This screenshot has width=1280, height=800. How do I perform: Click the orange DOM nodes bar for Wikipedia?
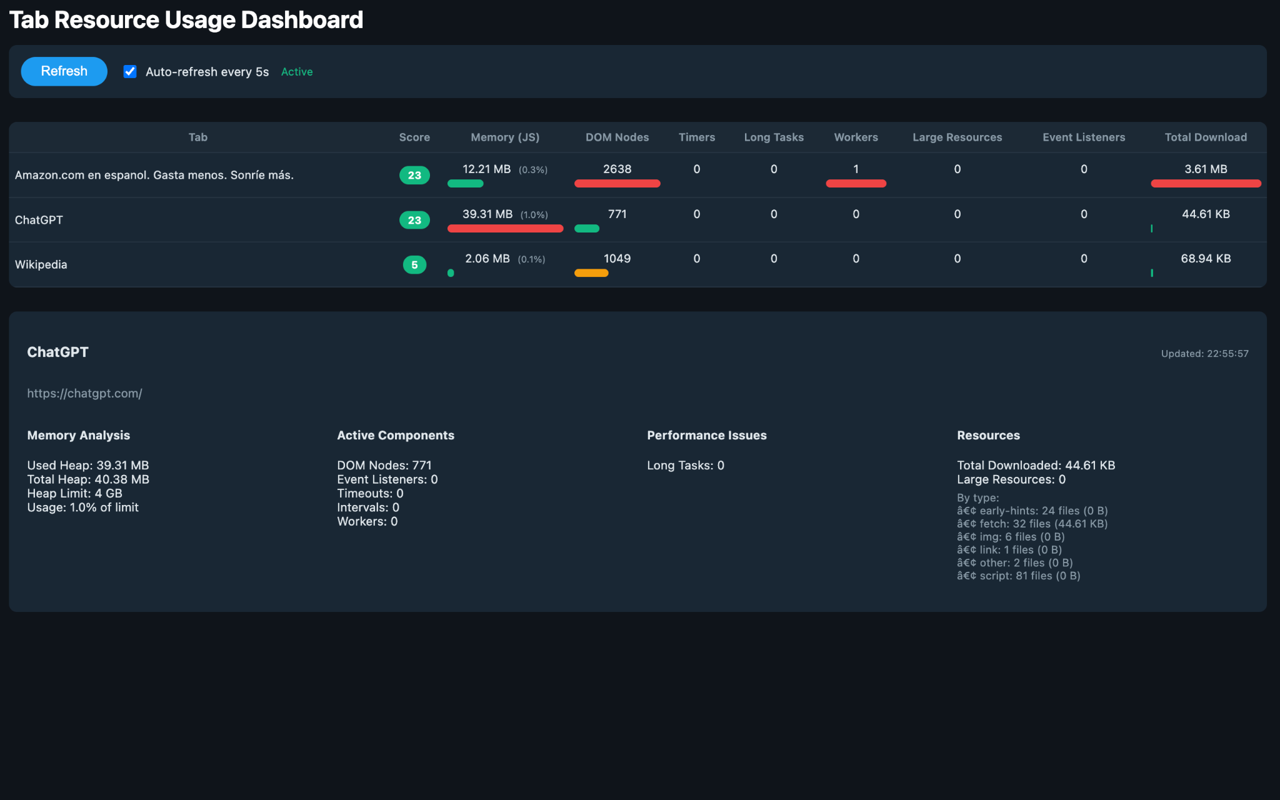(591, 273)
